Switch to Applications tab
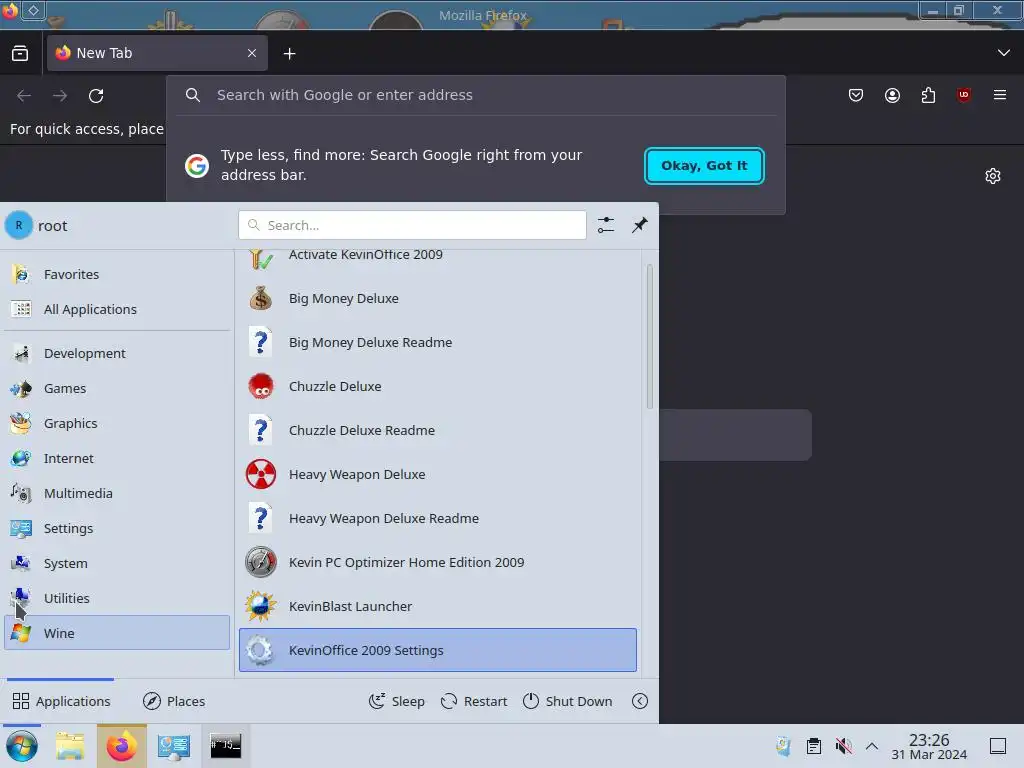Screen dimensions: 1024x768 [x=61, y=701]
